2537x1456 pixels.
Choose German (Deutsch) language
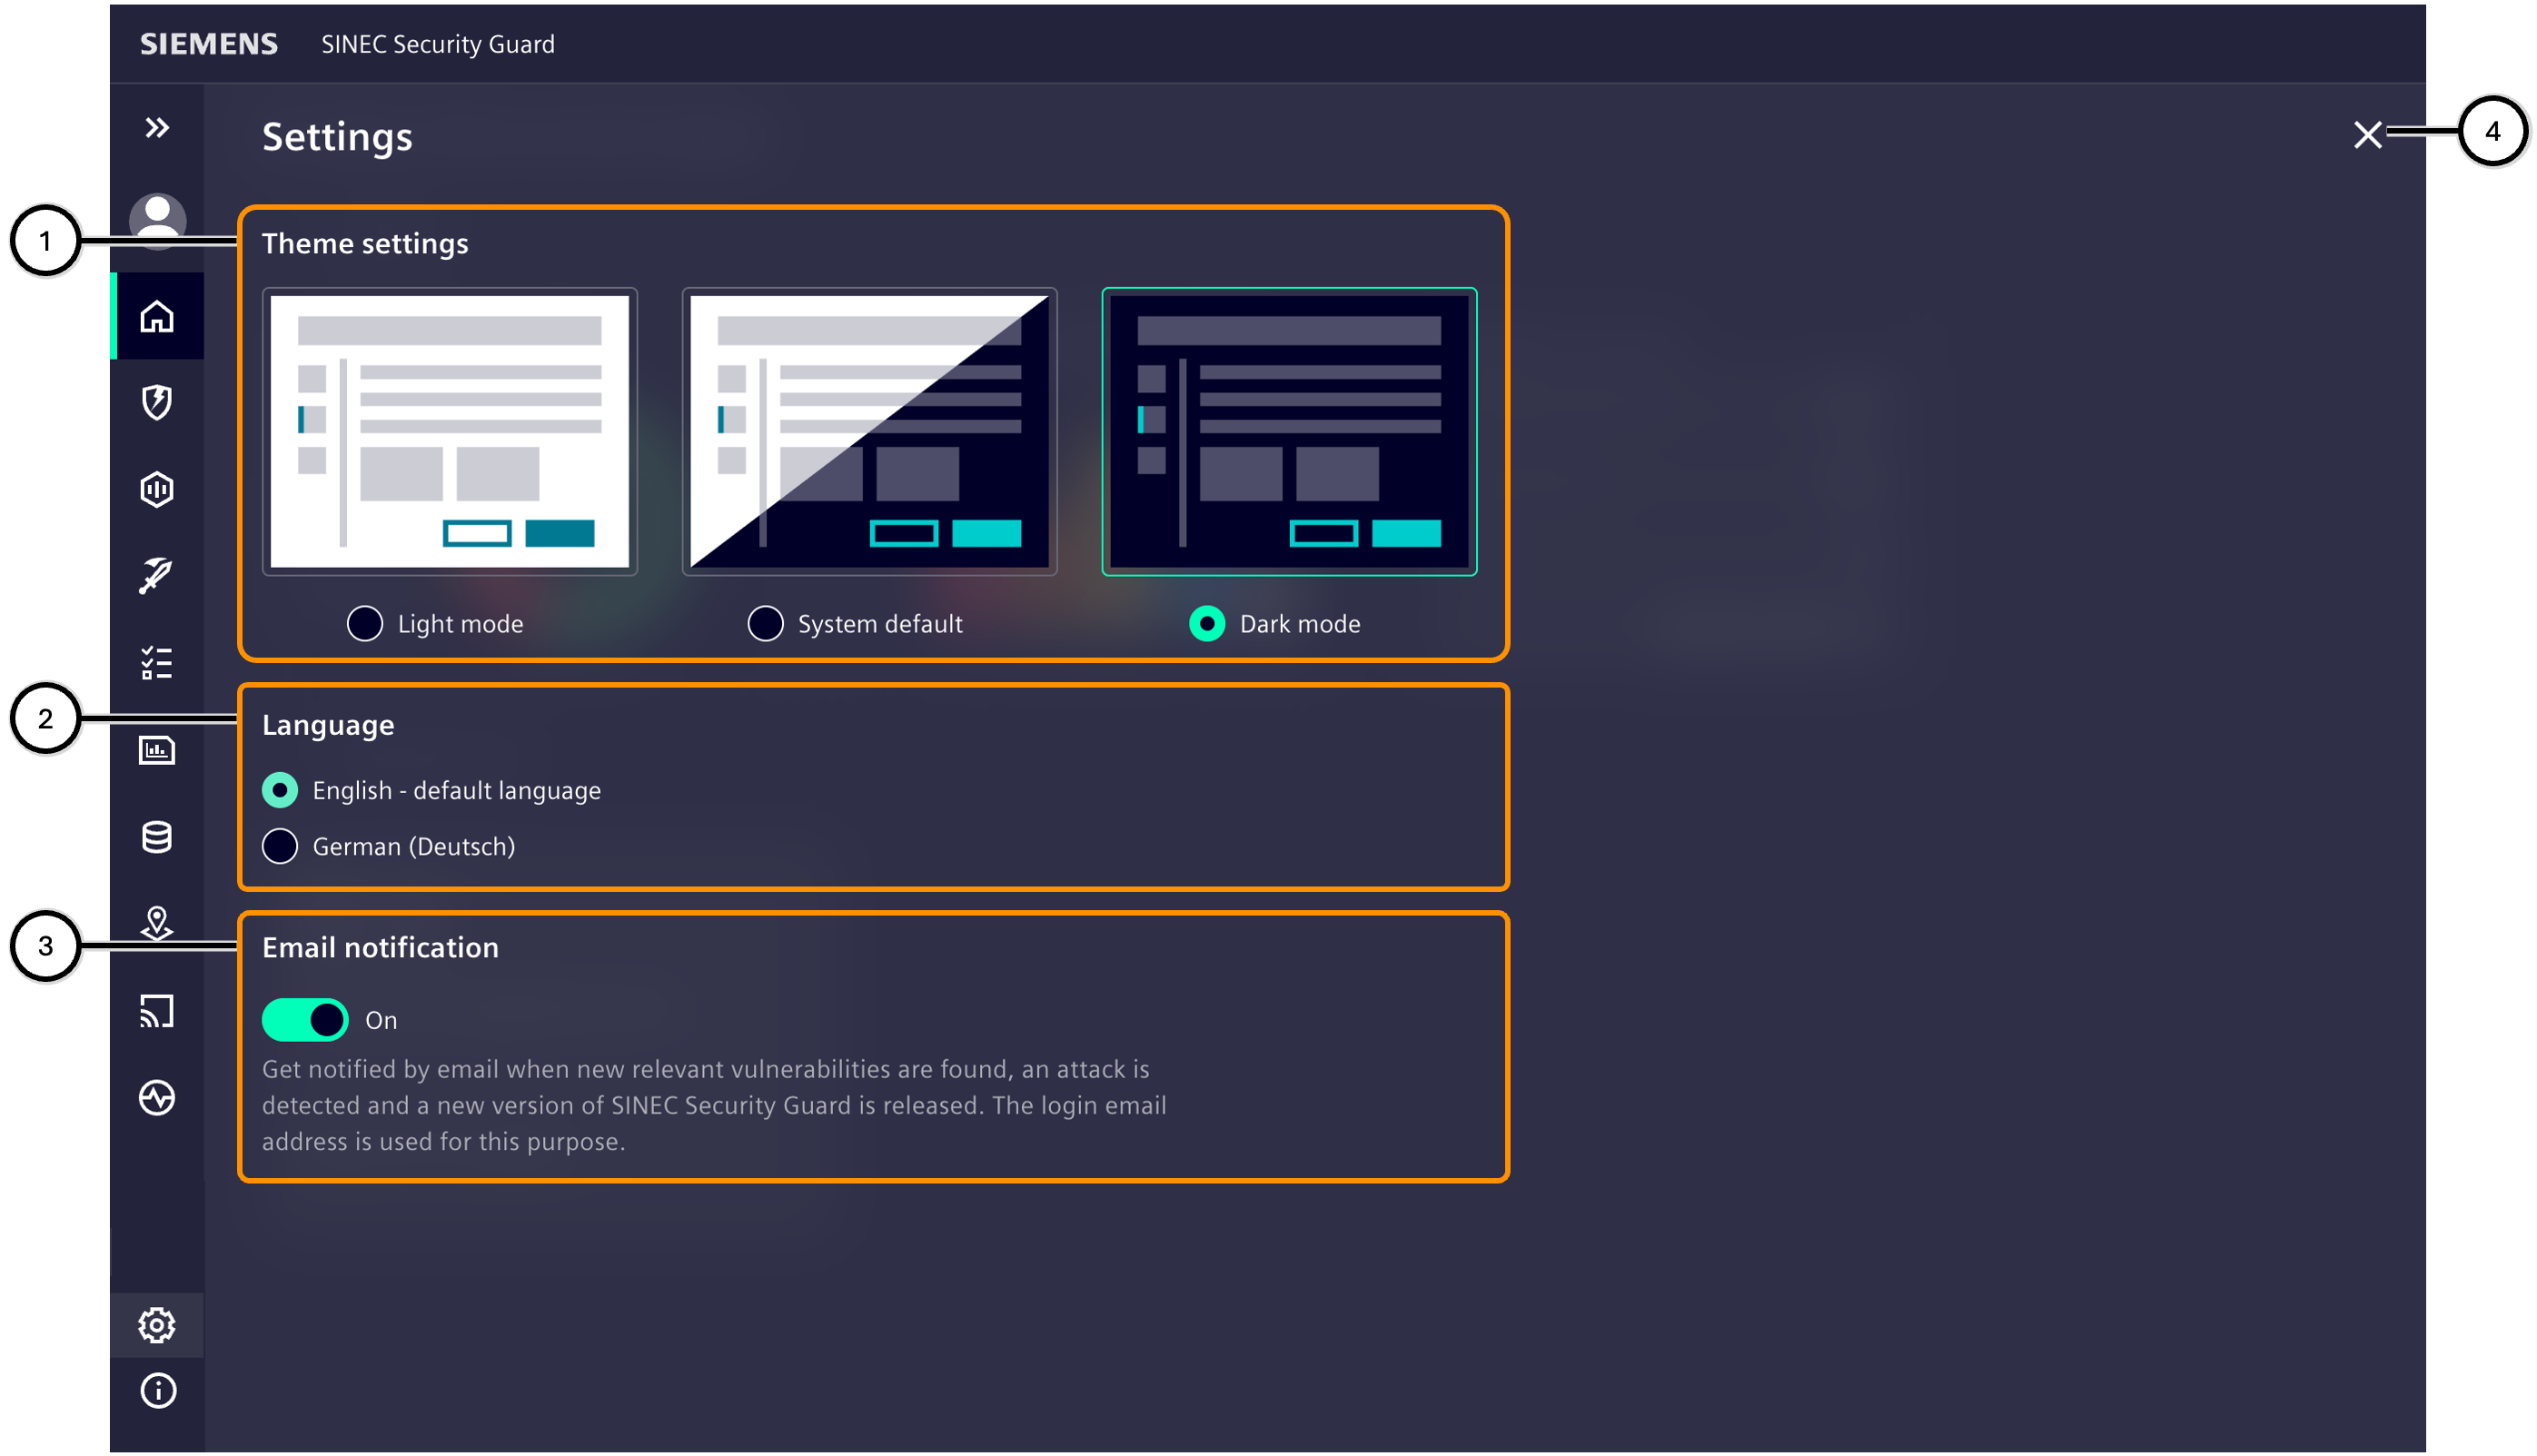pos(280,846)
